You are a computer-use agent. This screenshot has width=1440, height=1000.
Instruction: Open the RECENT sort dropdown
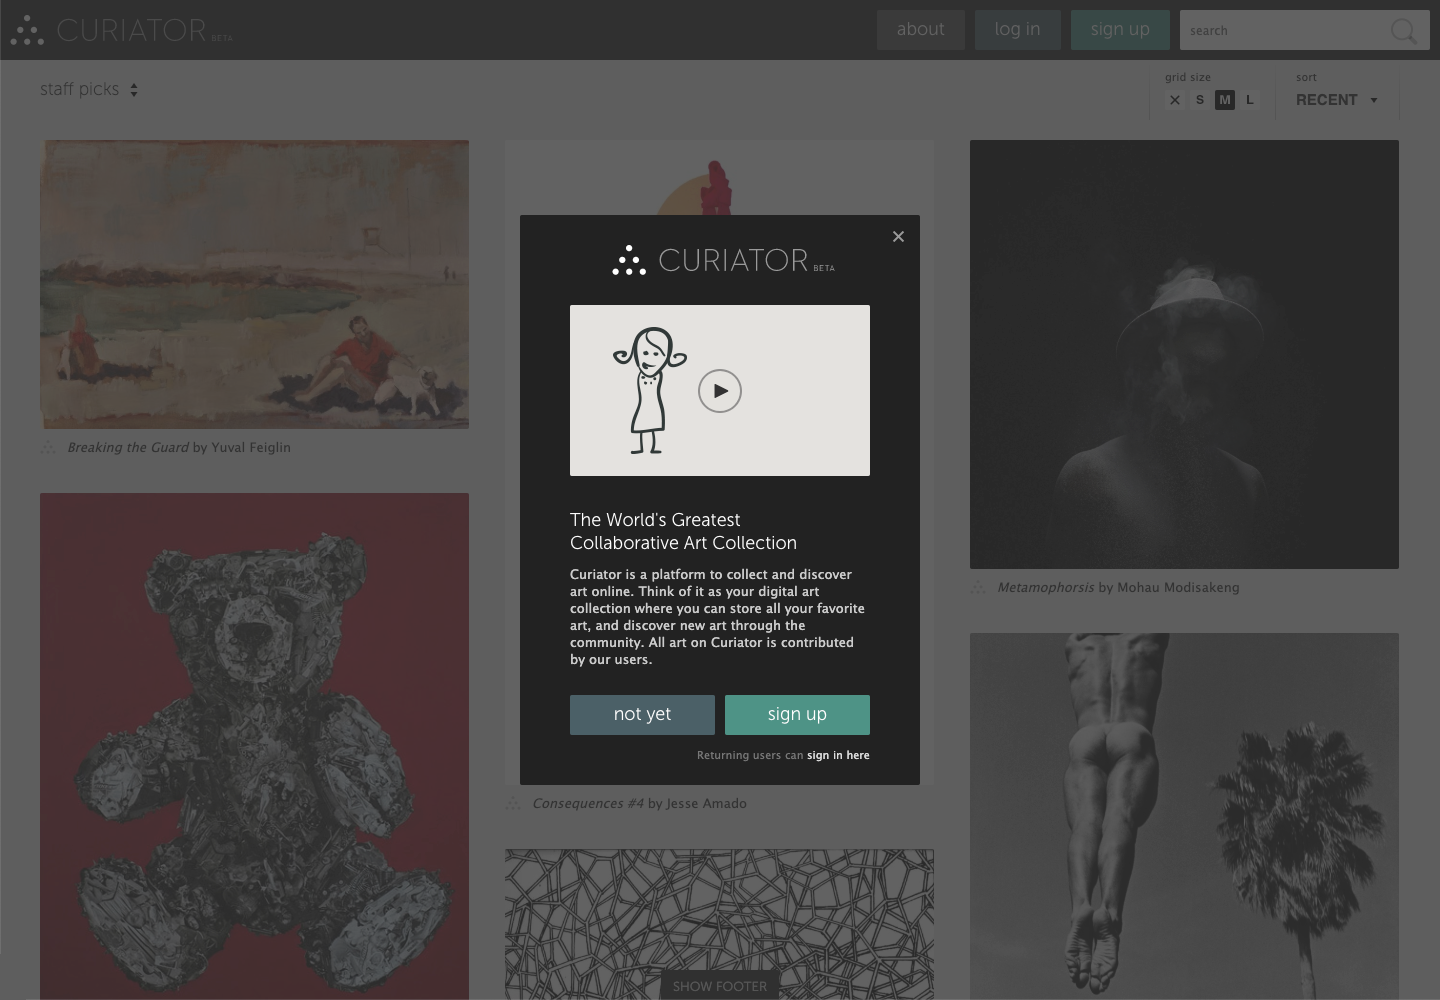[1337, 100]
